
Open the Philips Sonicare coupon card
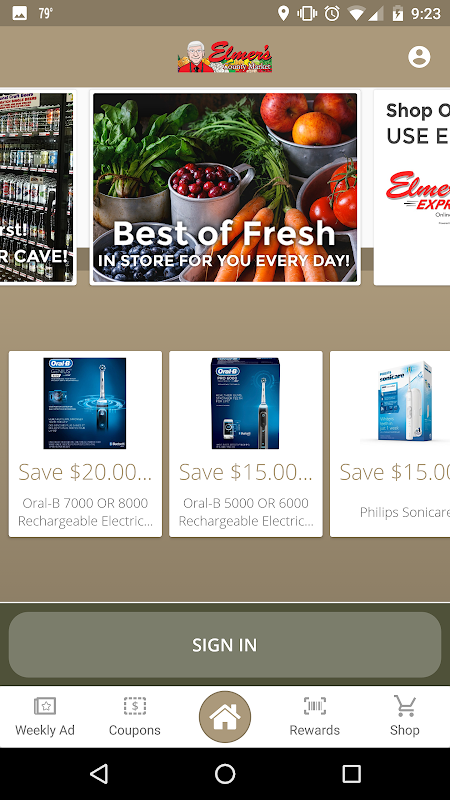pos(390,444)
